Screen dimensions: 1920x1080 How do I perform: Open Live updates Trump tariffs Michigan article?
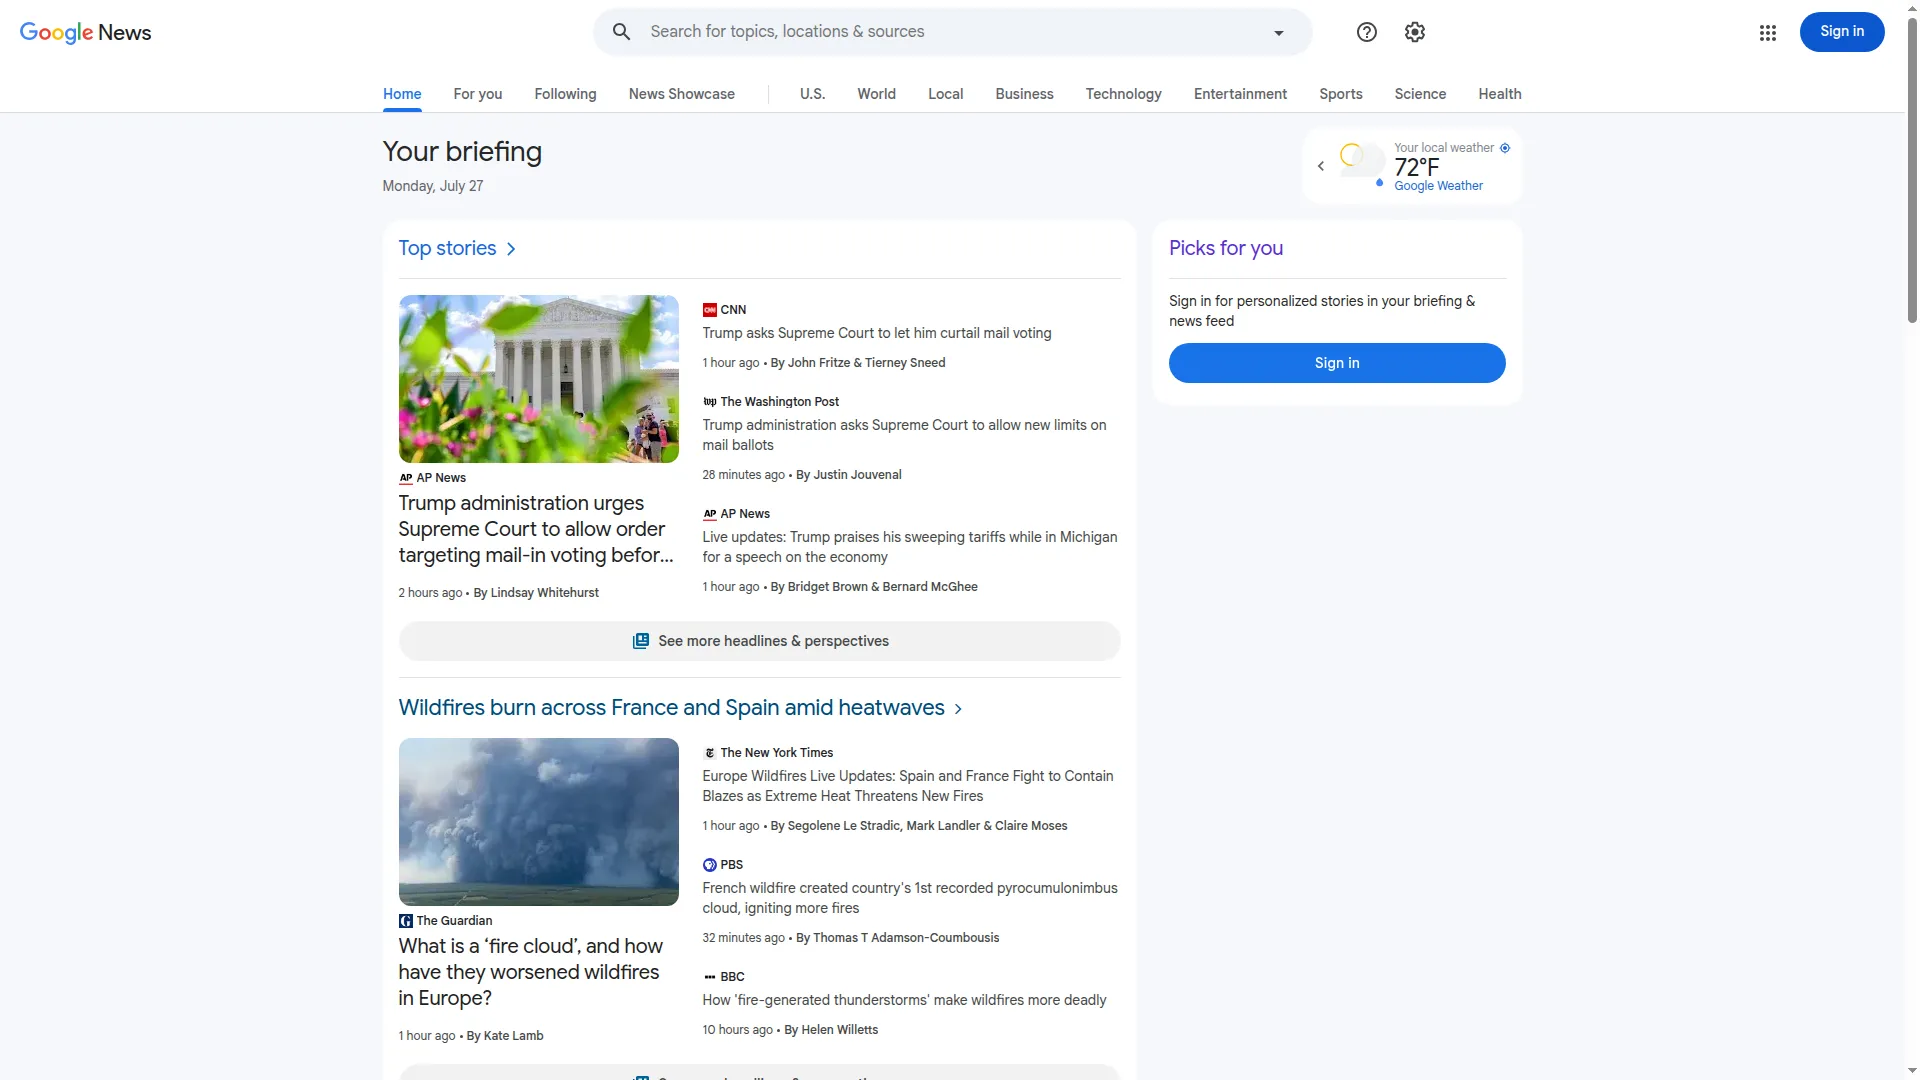click(909, 547)
